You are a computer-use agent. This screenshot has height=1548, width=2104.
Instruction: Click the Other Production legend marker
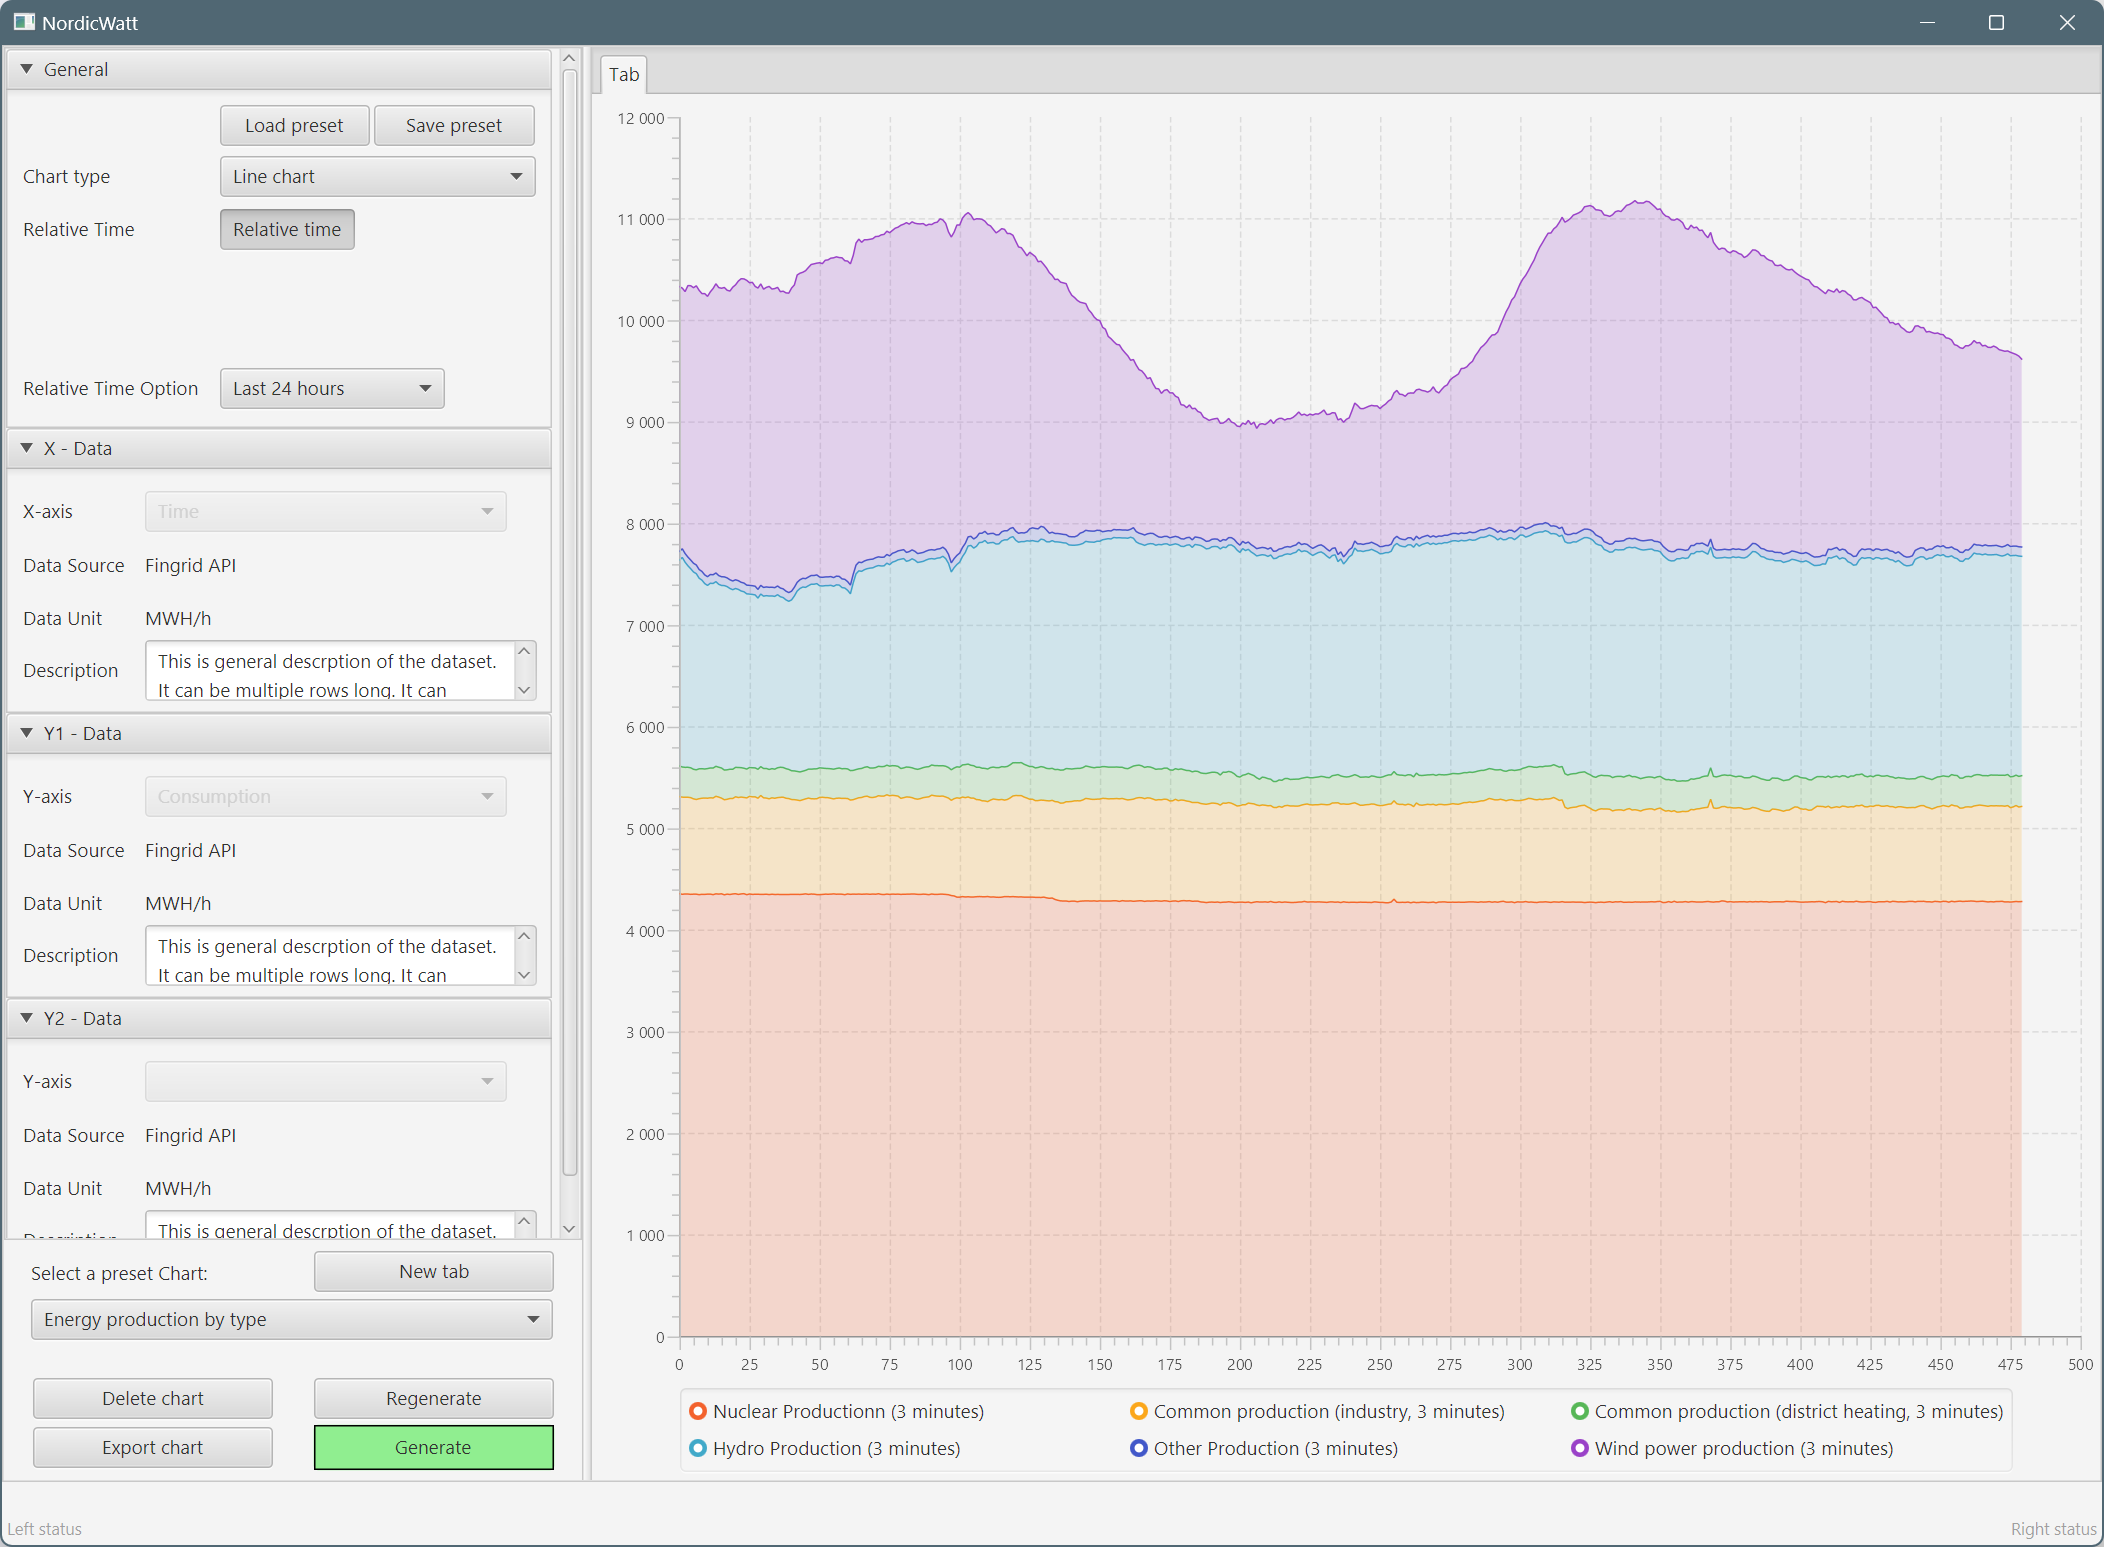1138,1448
